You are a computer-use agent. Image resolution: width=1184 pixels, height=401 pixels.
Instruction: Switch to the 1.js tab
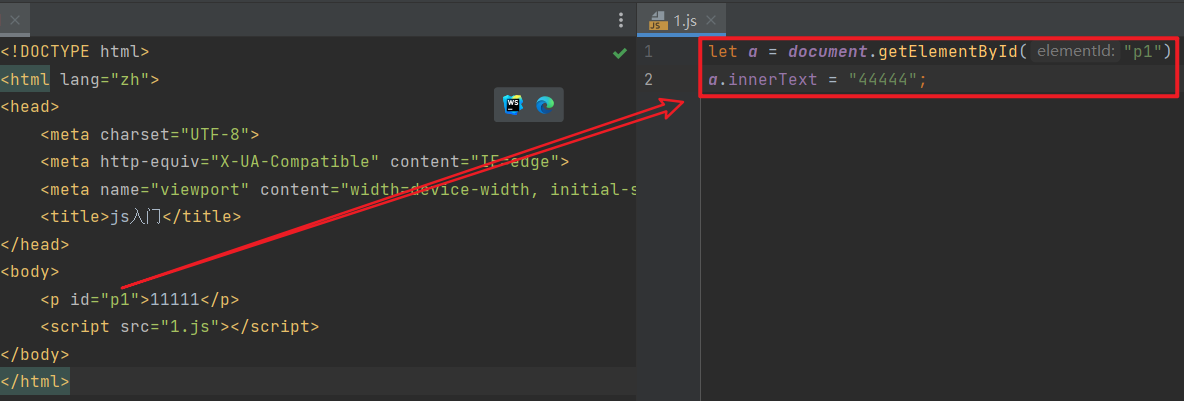pyautogui.click(x=682, y=20)
